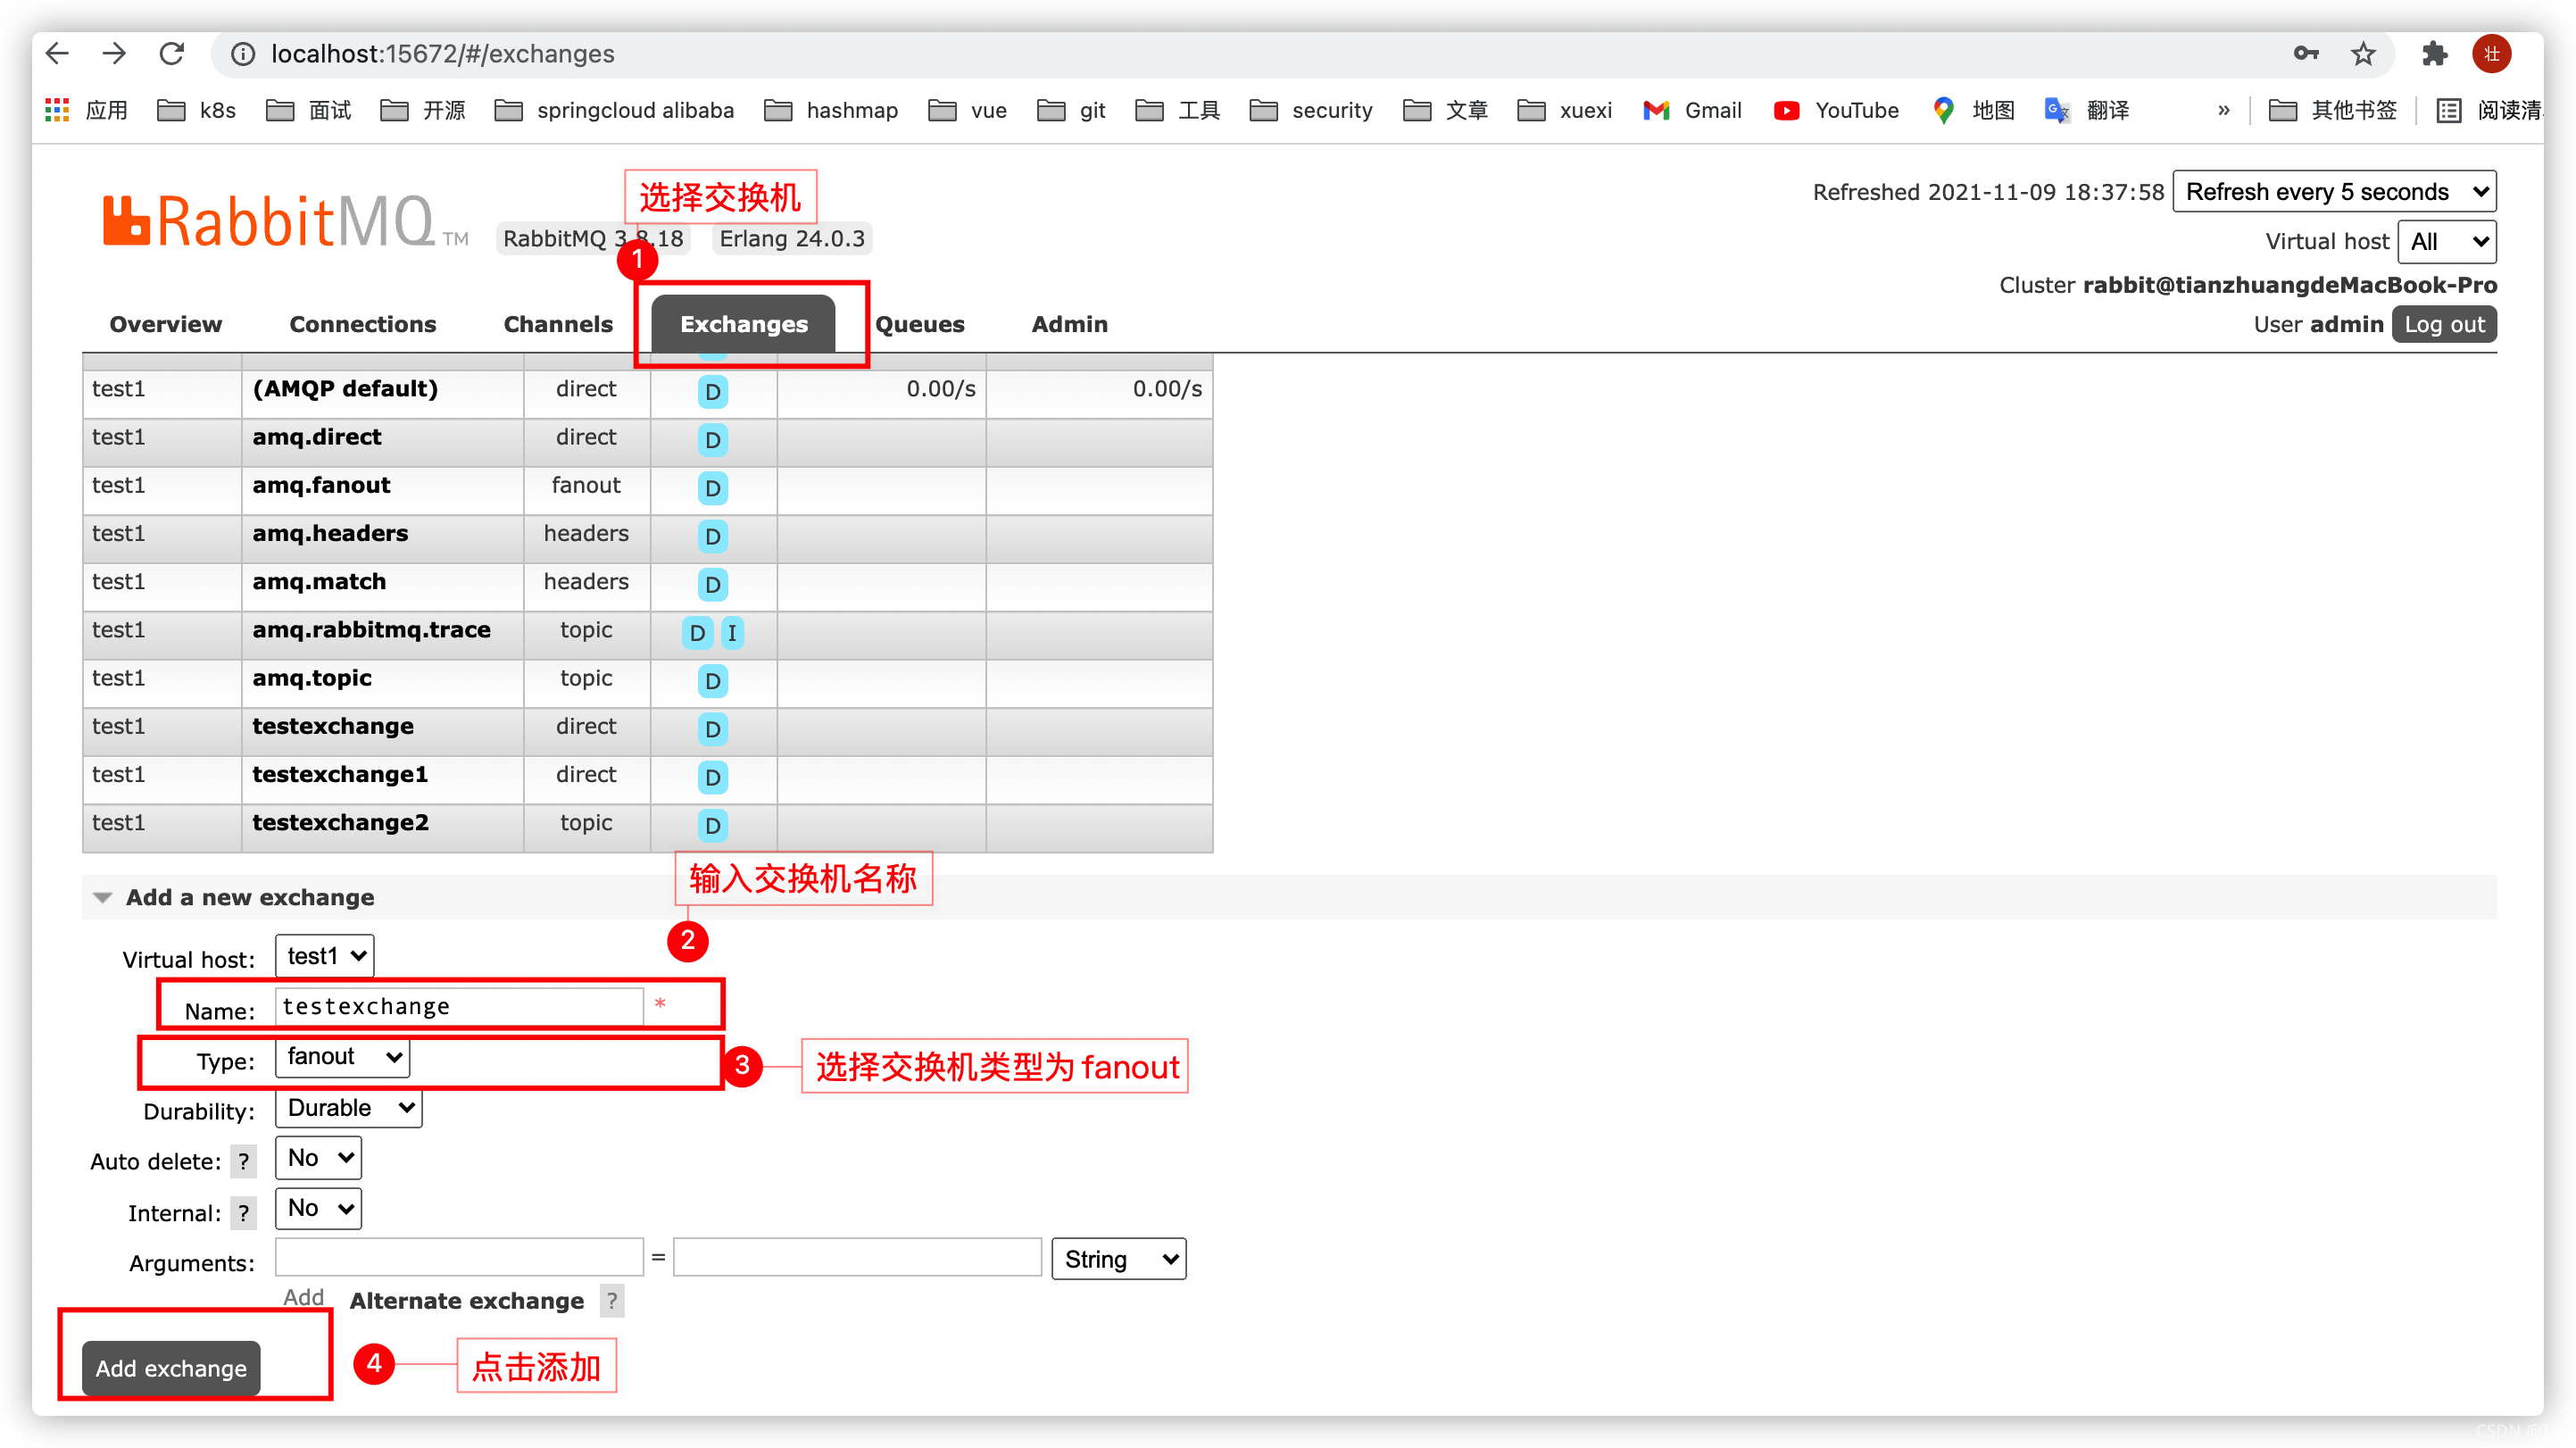Open the YouTube bookmark
The image size is (2576, 1448).
coord(1836,110)
